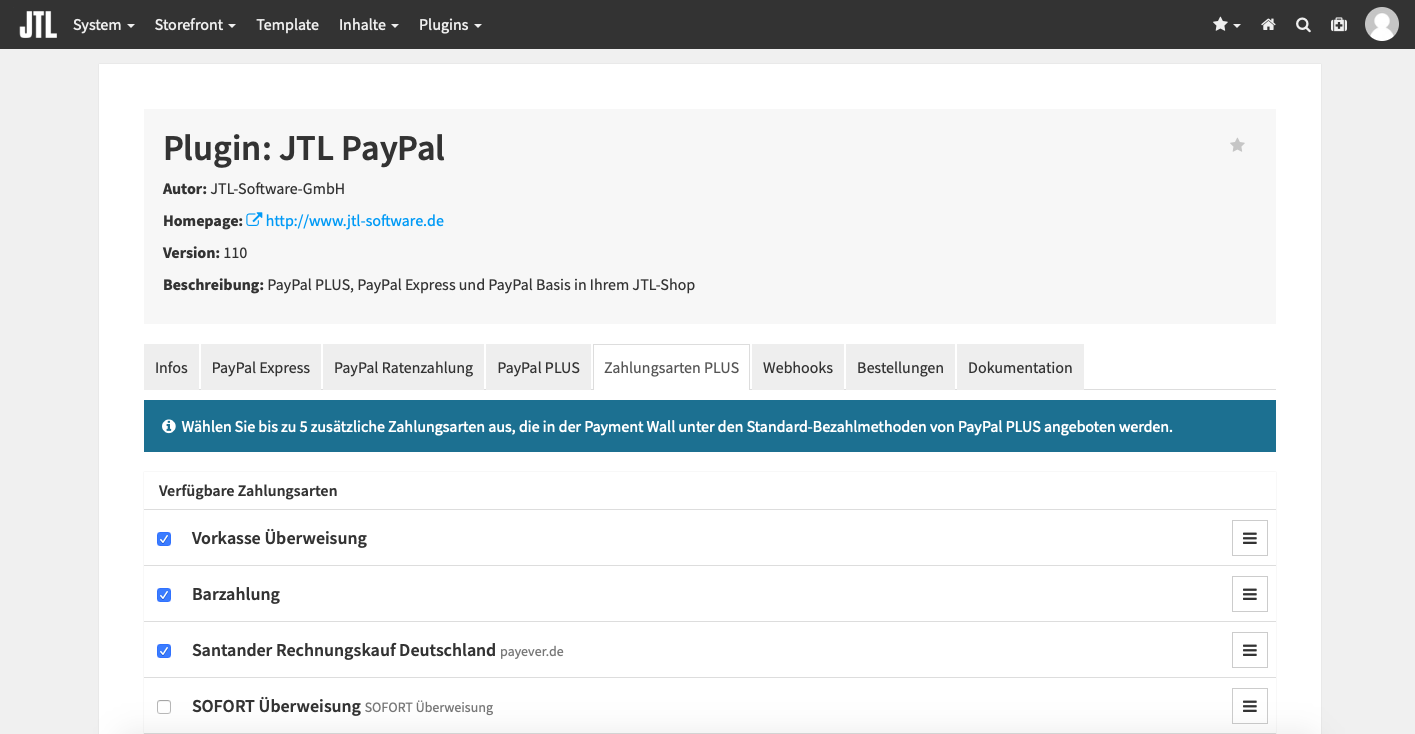Switch to the PayPal Ratenzahlung tab
The width and height of the screenshot is (1415, 734).
tap(403, 367)
